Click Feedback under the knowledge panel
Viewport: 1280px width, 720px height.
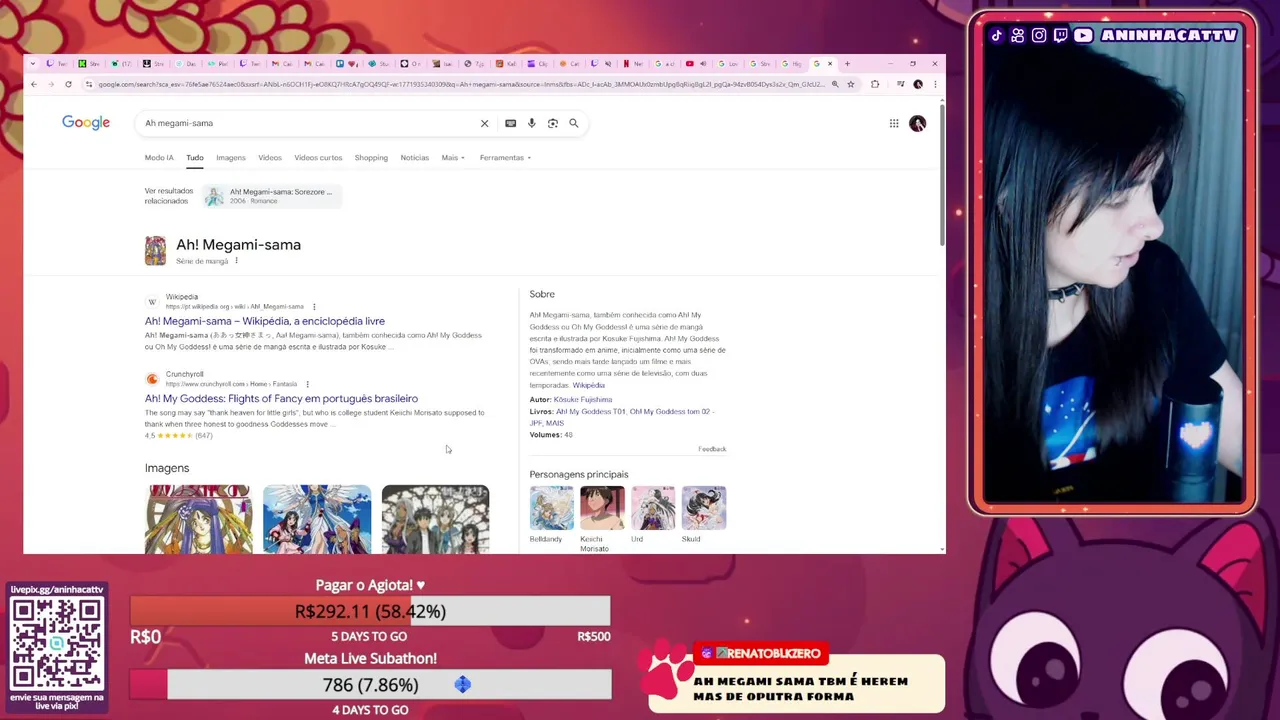(x=712, y=449)
